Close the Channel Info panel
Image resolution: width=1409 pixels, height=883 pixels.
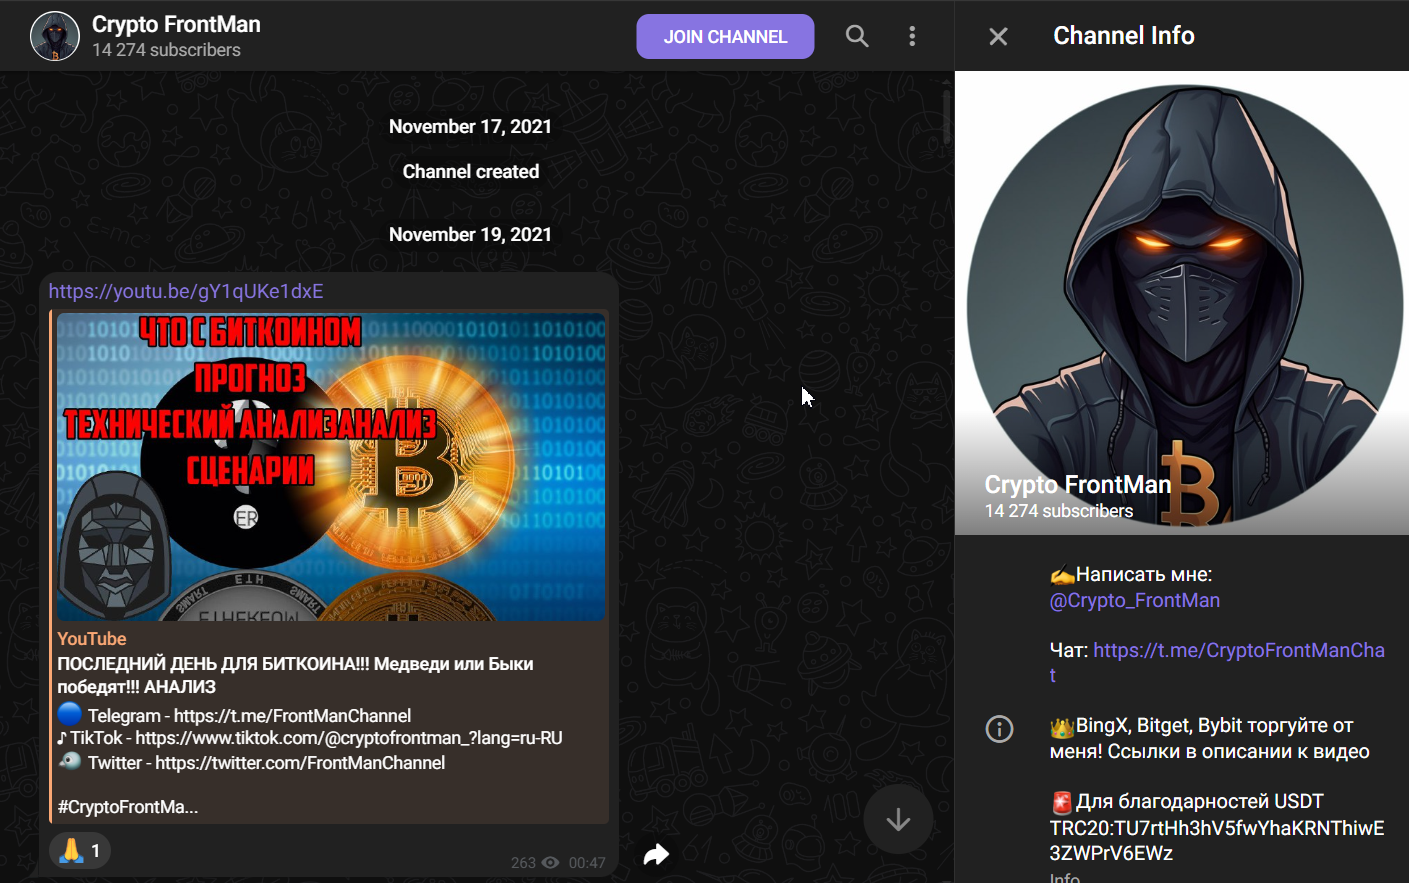998,37
